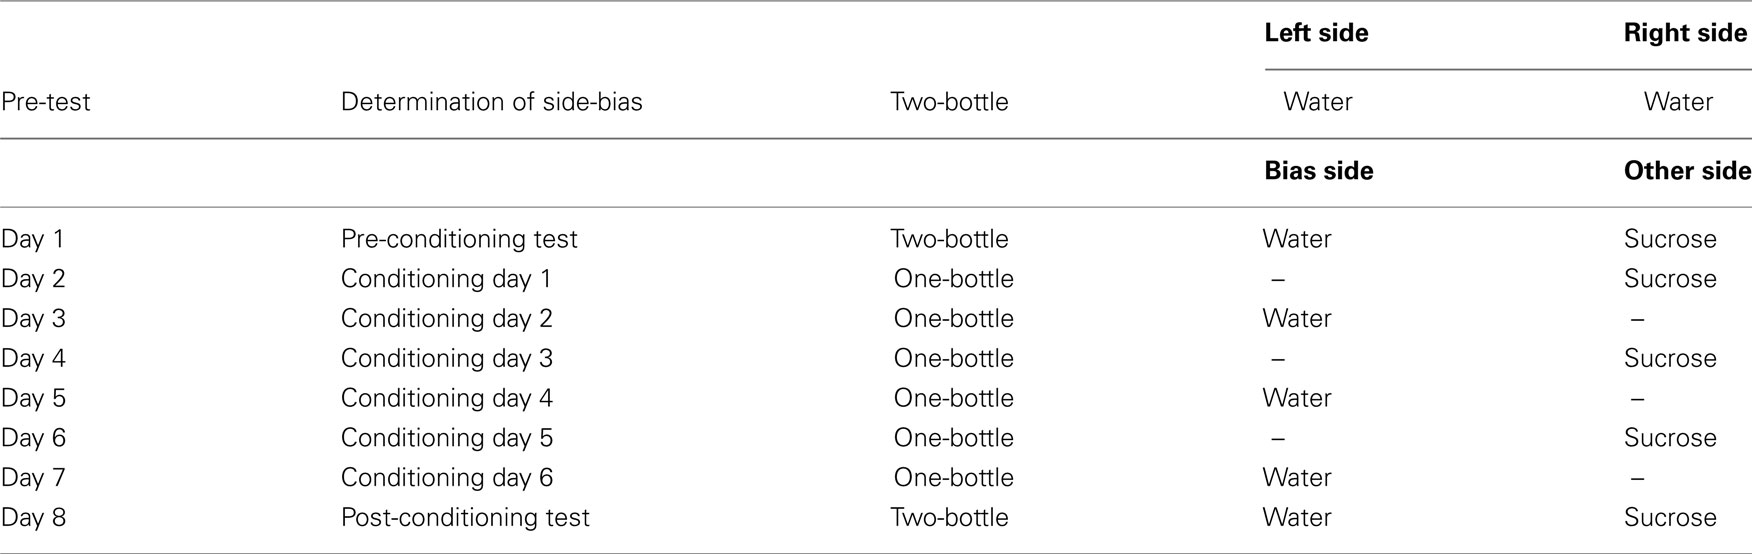The width and height of the screenshot is (1752, 554).
Task: Select the Day 1 row label
Action: point(33,240)
